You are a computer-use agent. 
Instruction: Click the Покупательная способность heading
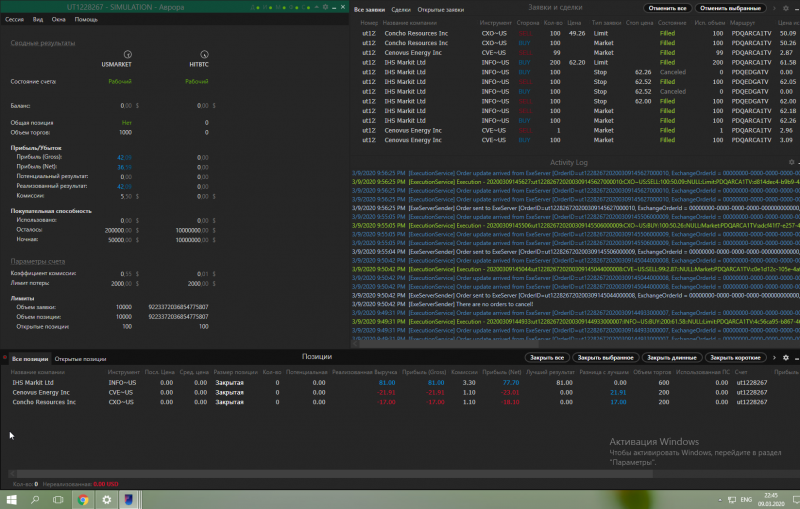(x=51, y=211)
